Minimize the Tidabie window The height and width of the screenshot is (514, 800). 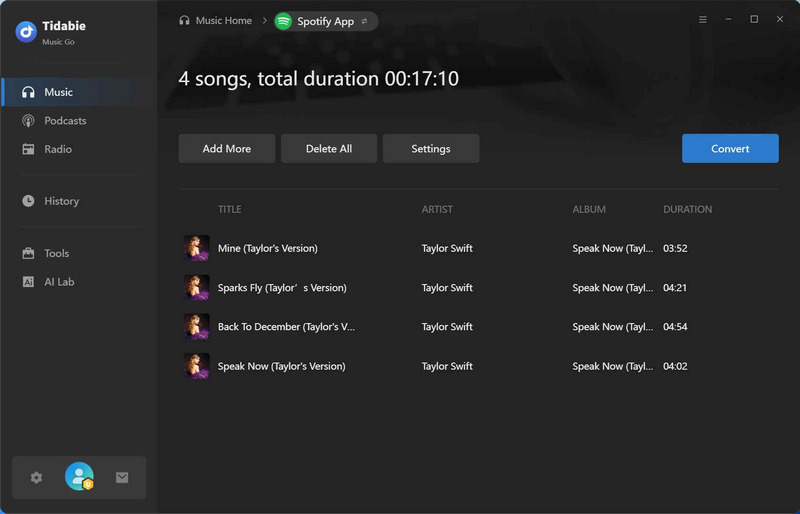728,19
